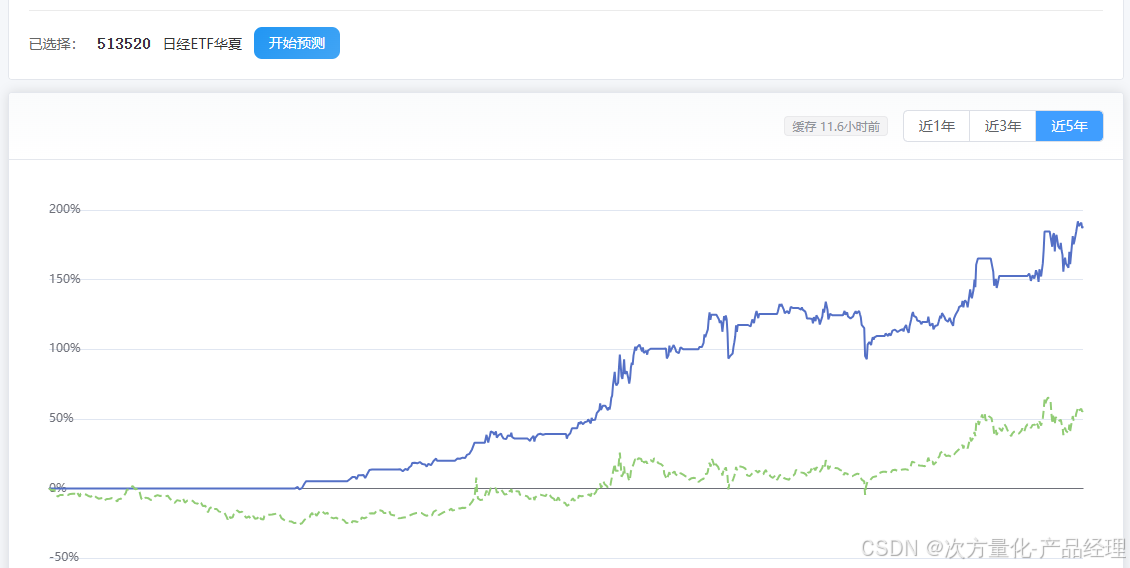Click the flat blue line start at 0%
Screen dimensions: 1130x568
(x=173, y=488)
